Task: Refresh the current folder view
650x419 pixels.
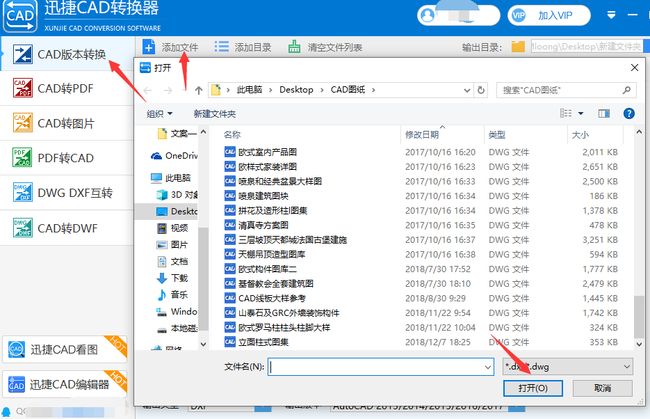Action: pyautogui.click(x=481, y=90)
